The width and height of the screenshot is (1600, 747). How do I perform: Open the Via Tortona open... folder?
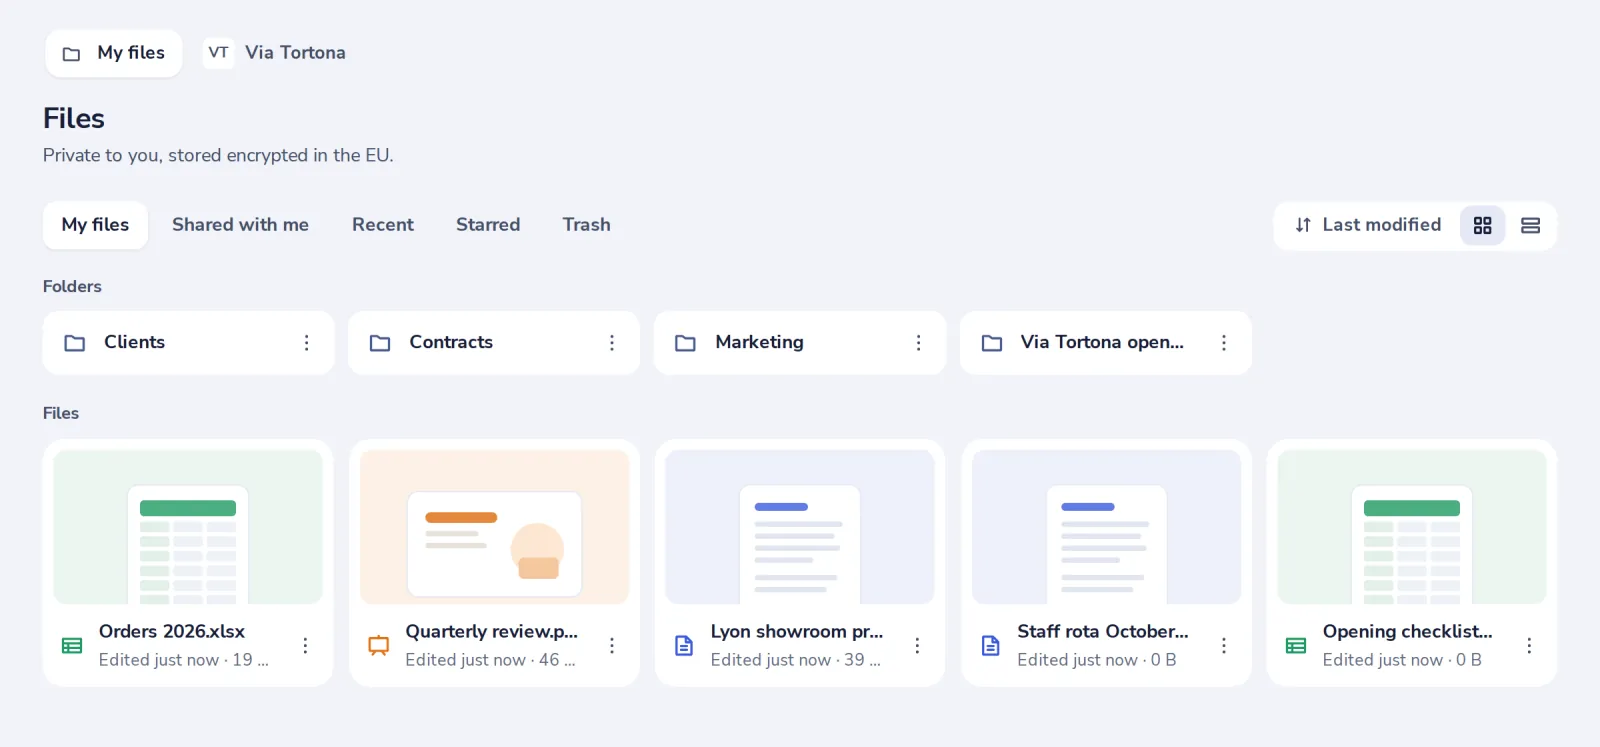click(1106, 343)
